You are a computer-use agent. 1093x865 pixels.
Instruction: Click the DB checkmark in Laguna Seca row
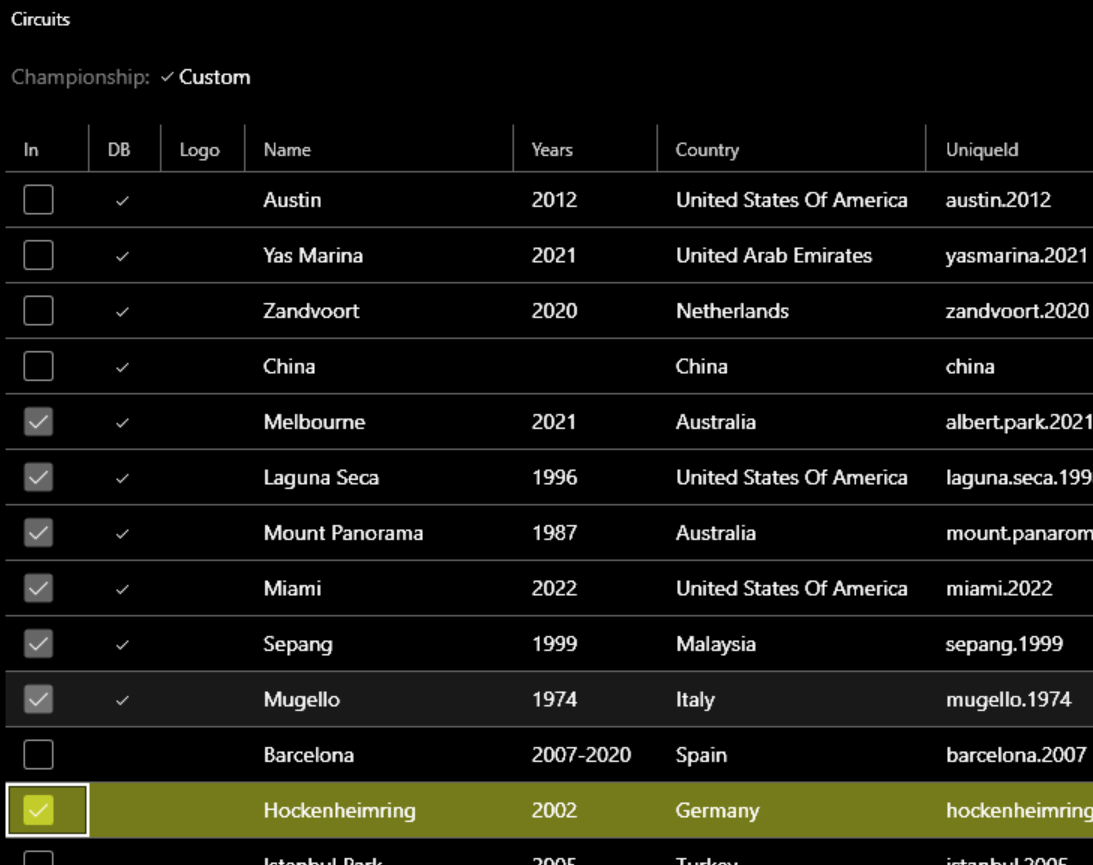[x=122, y=478]
